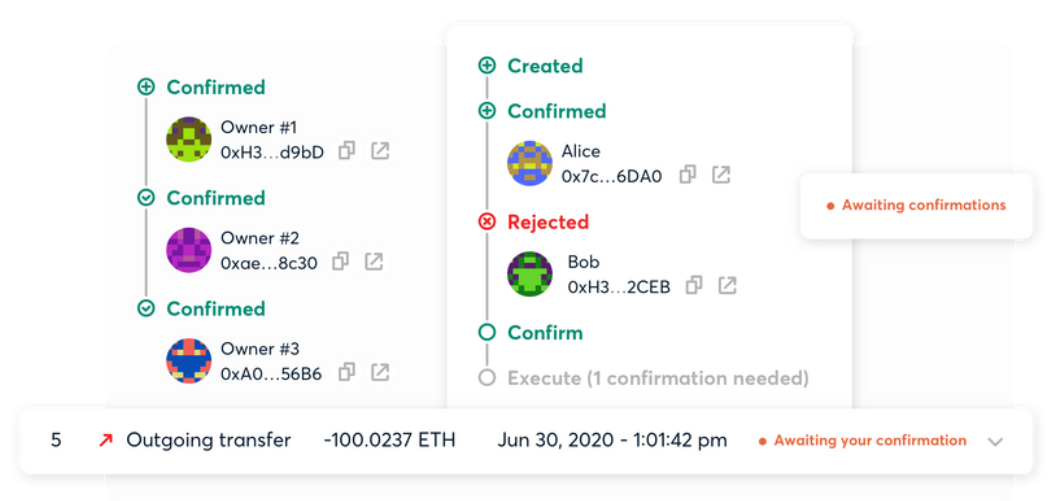Click the Rejected status label
The height and width of the screenshot is (501, 1062).
click(548, 222)
